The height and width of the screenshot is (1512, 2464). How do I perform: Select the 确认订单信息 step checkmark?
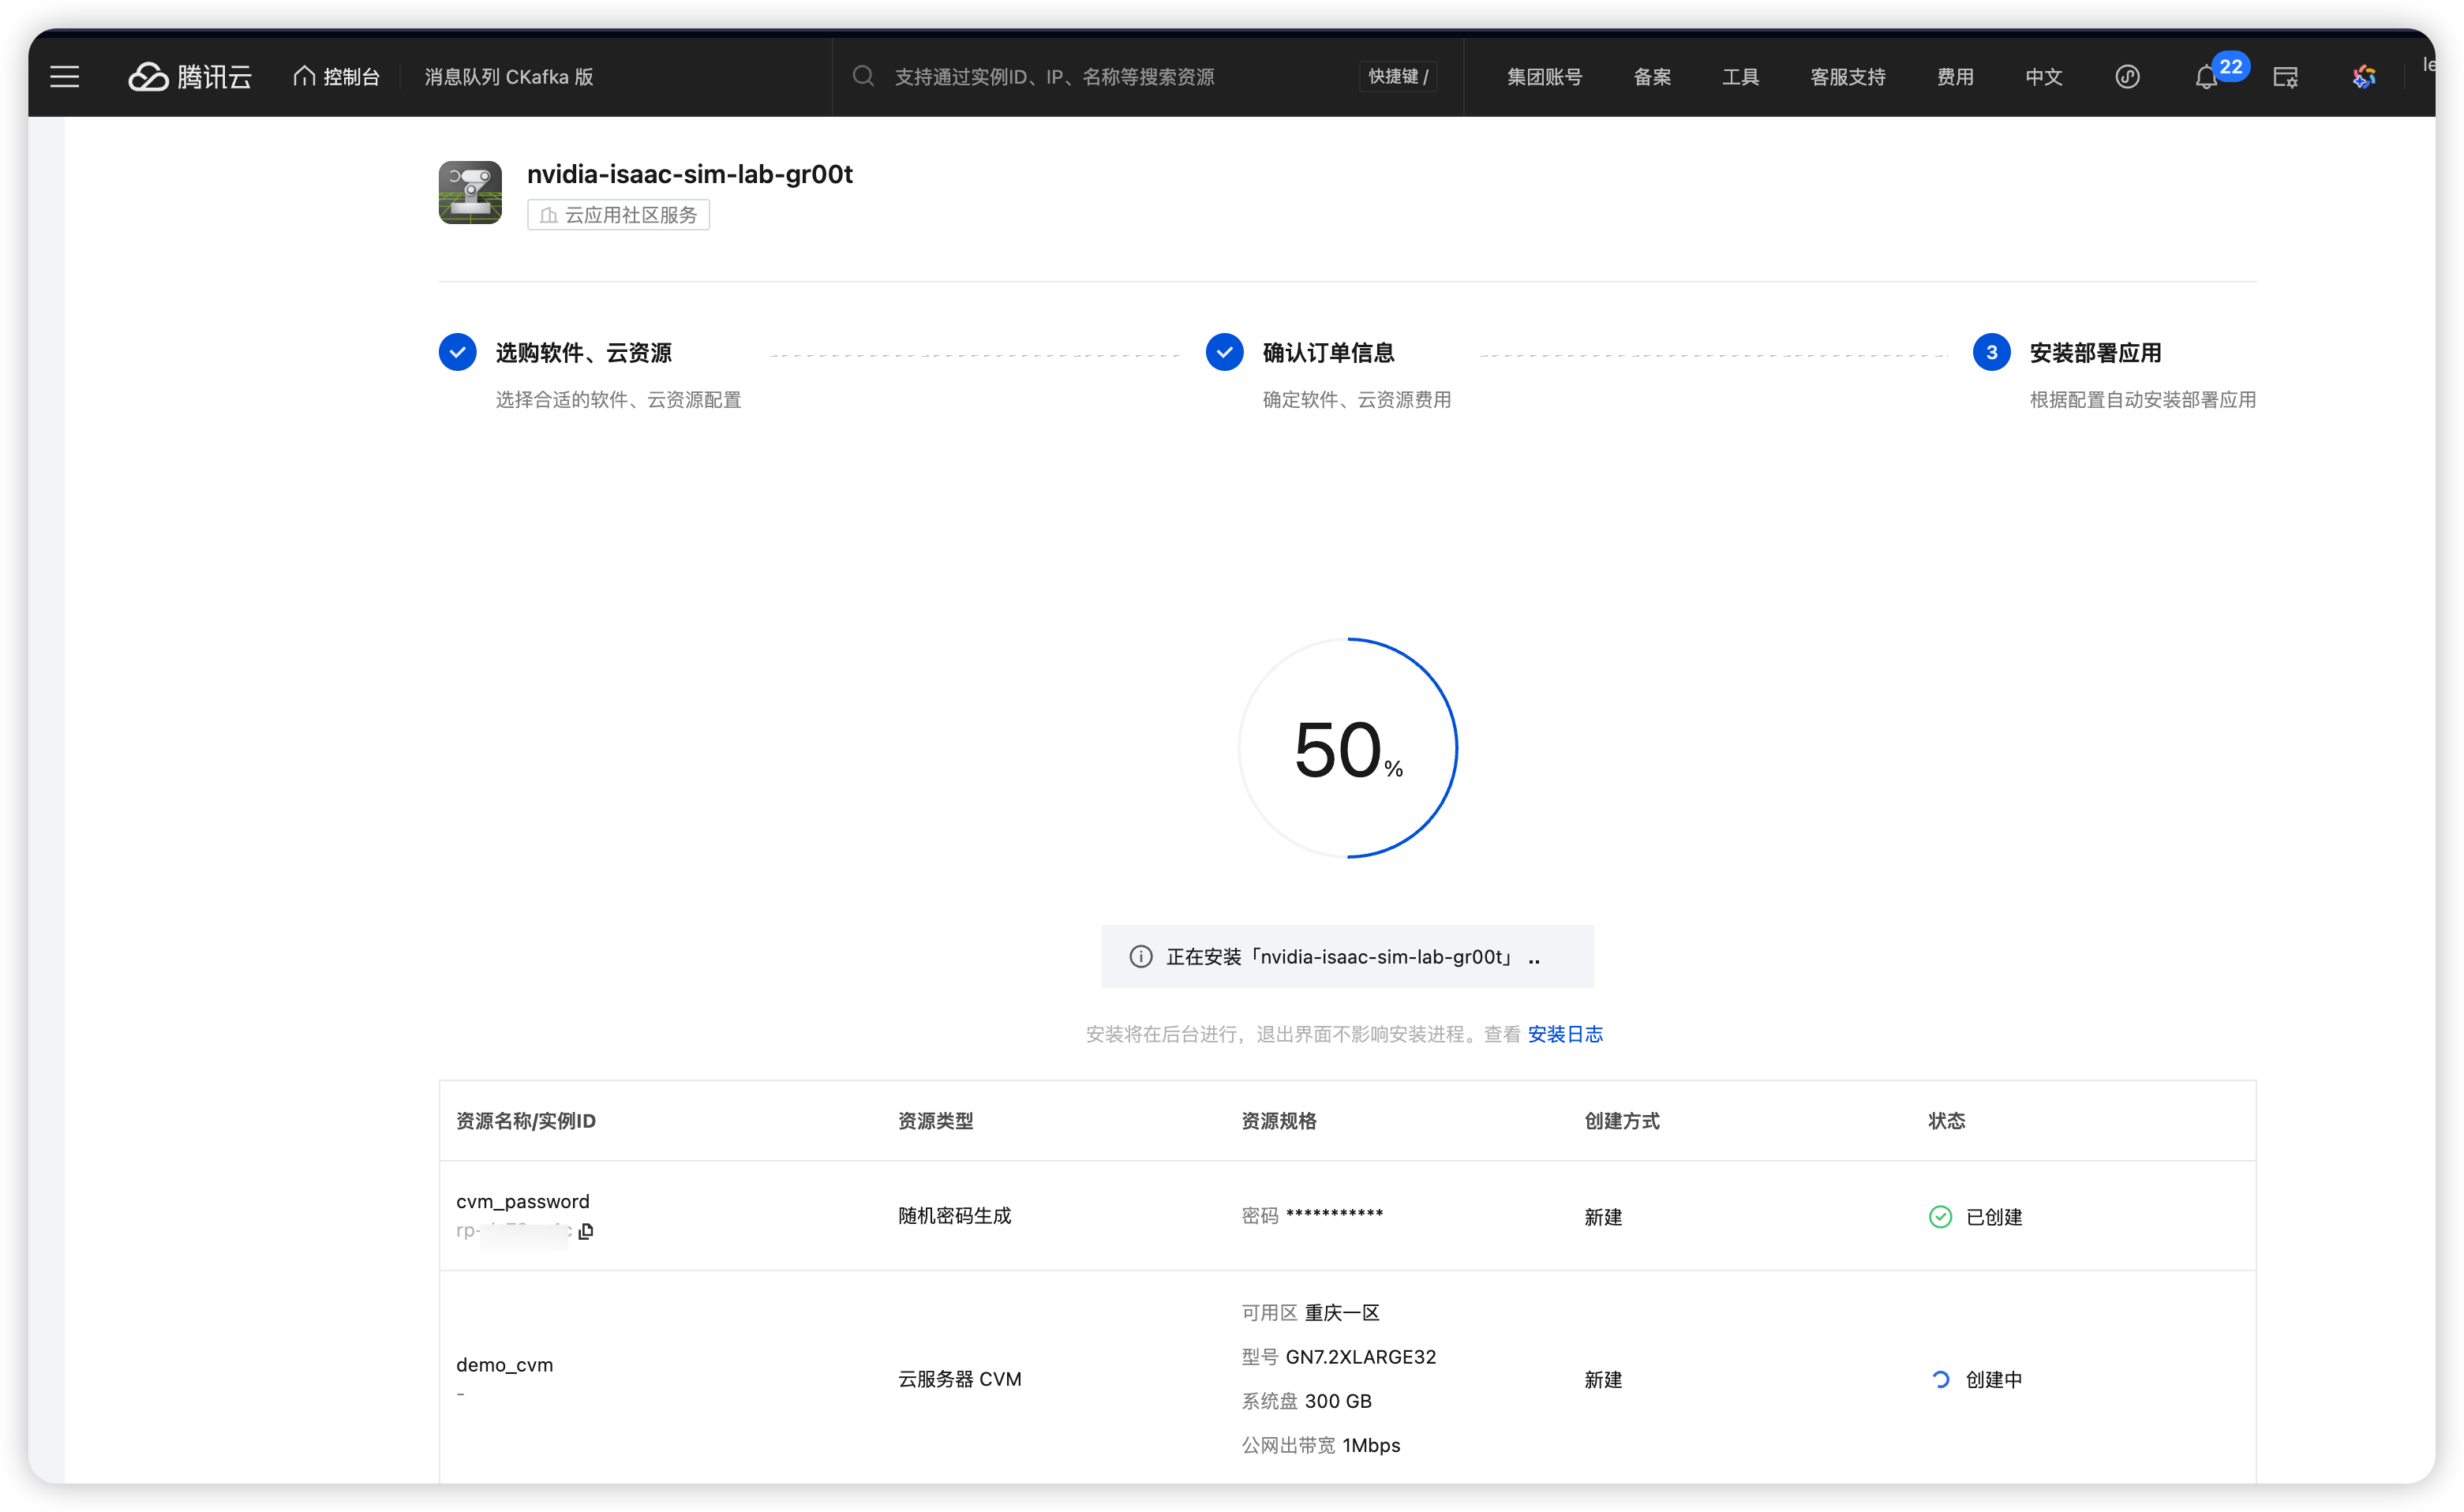1224,352
